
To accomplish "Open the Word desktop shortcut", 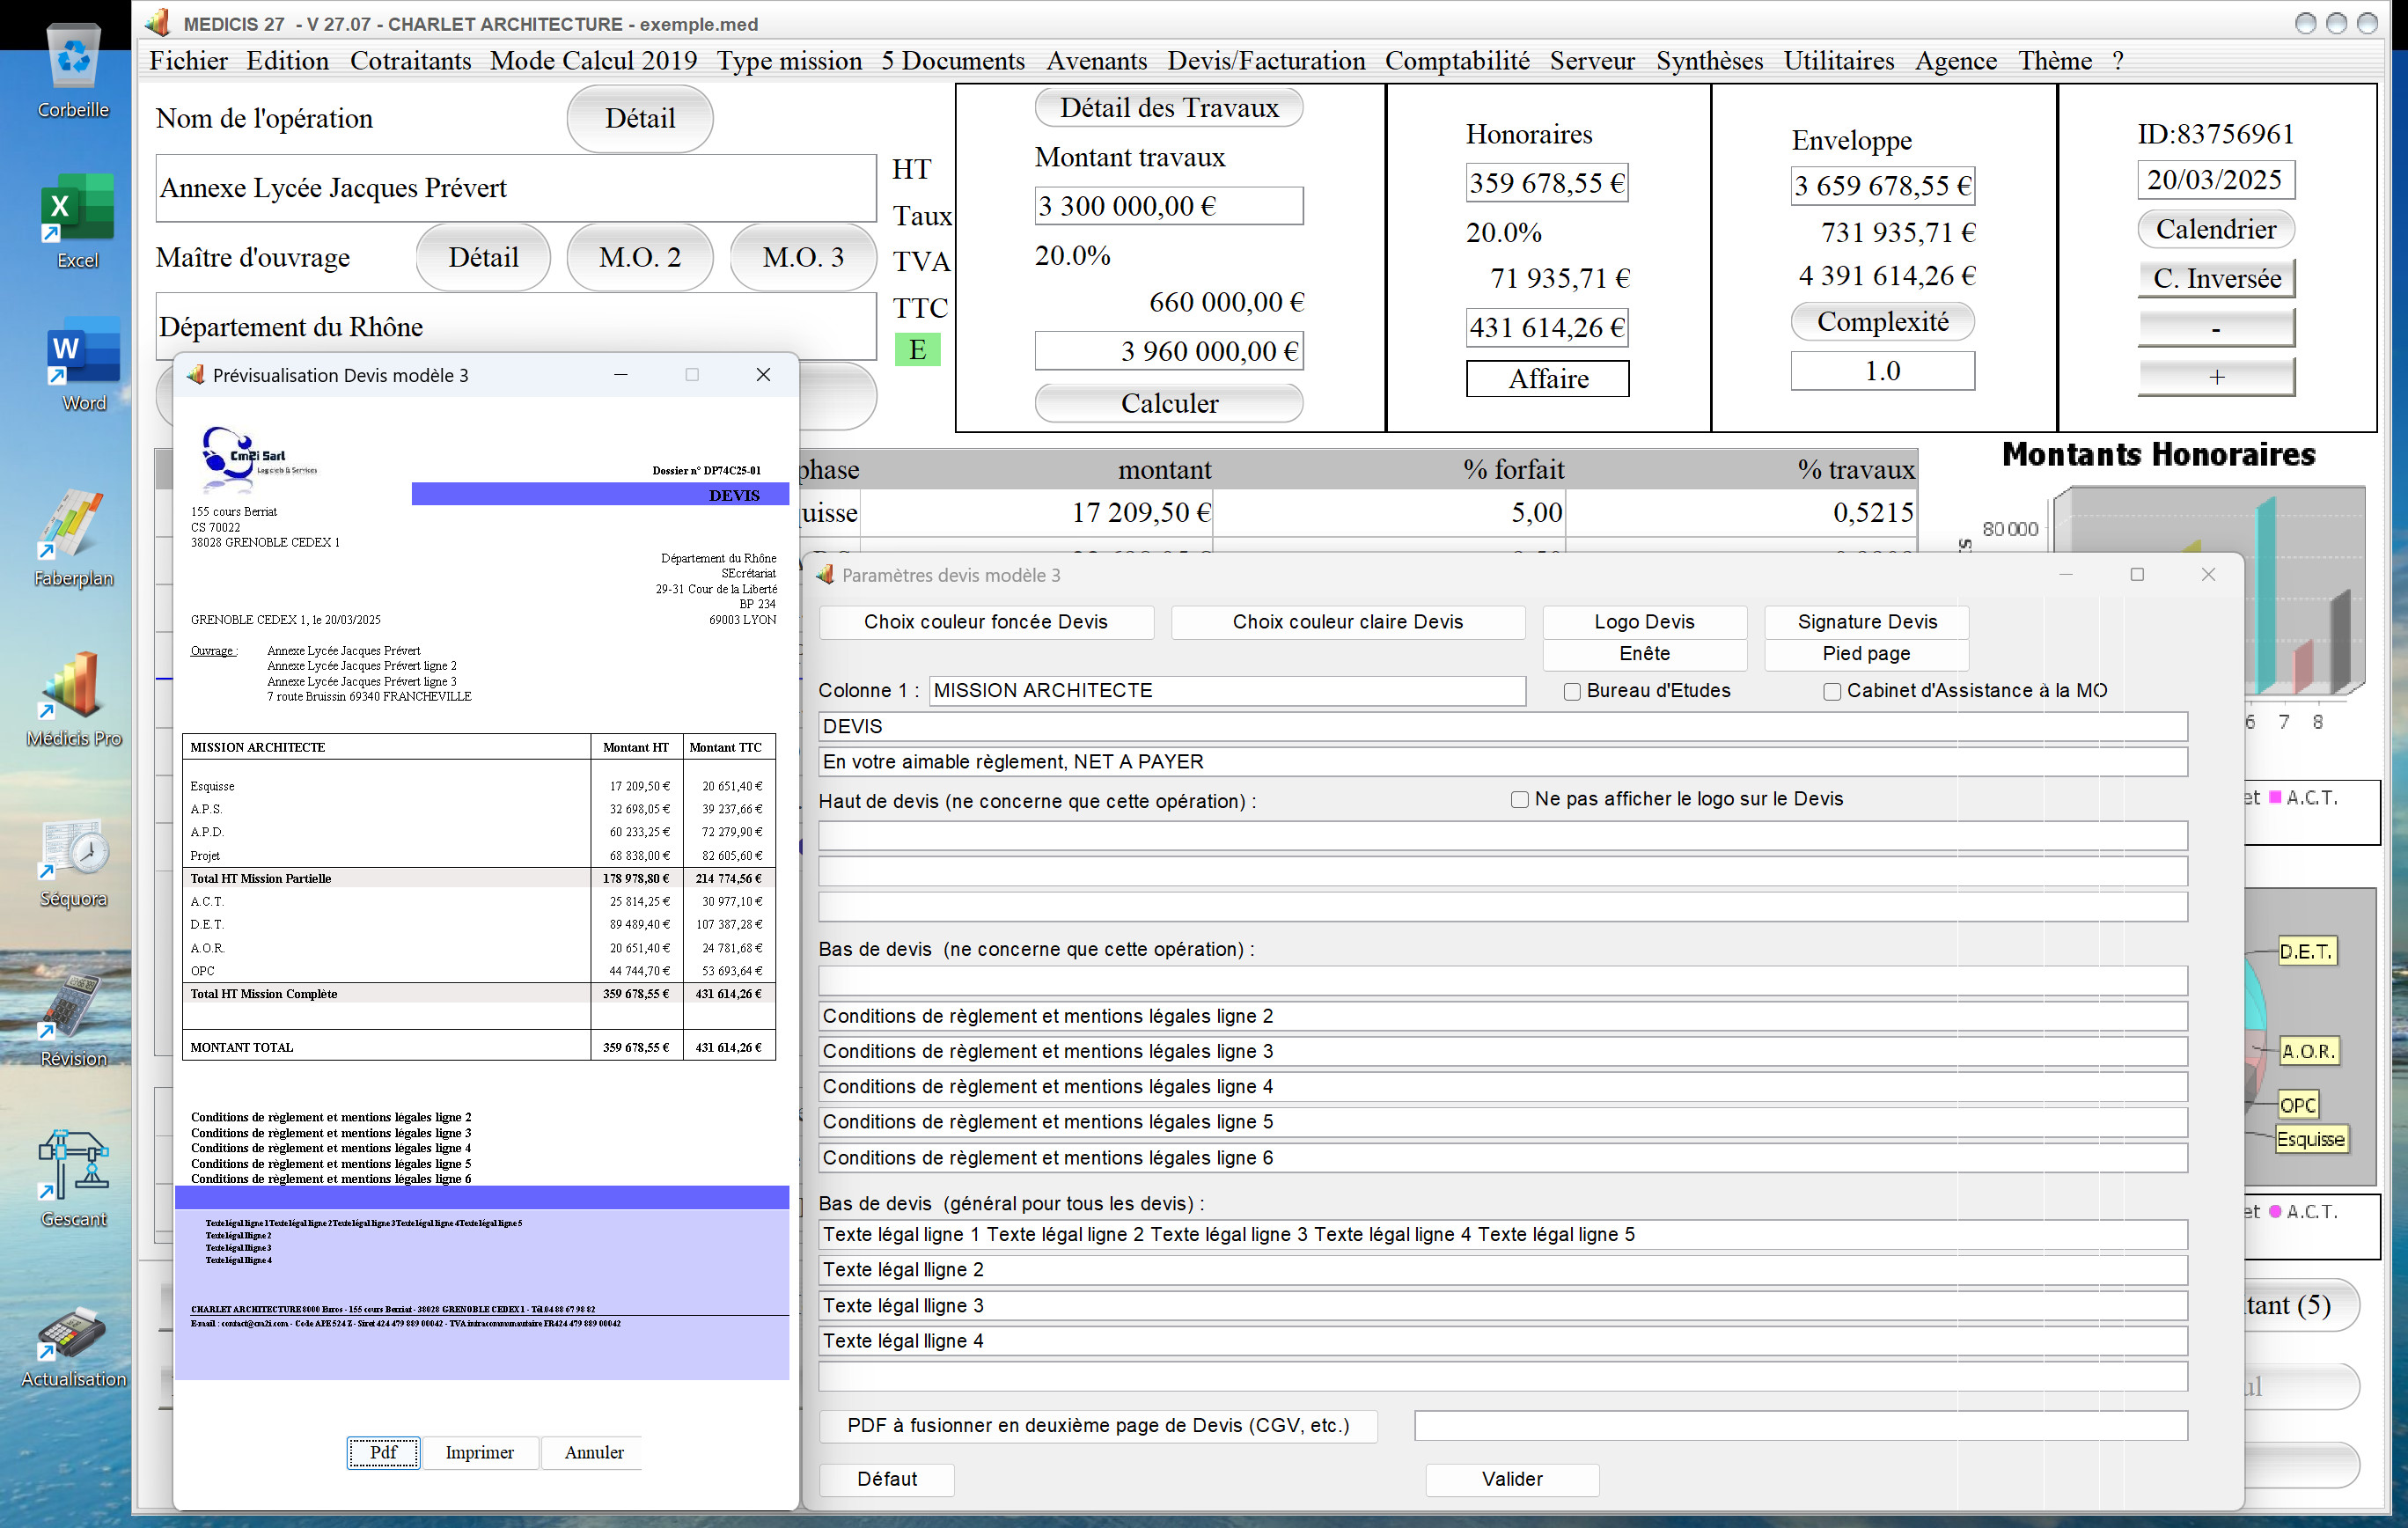I will click(x=83, y=364).
